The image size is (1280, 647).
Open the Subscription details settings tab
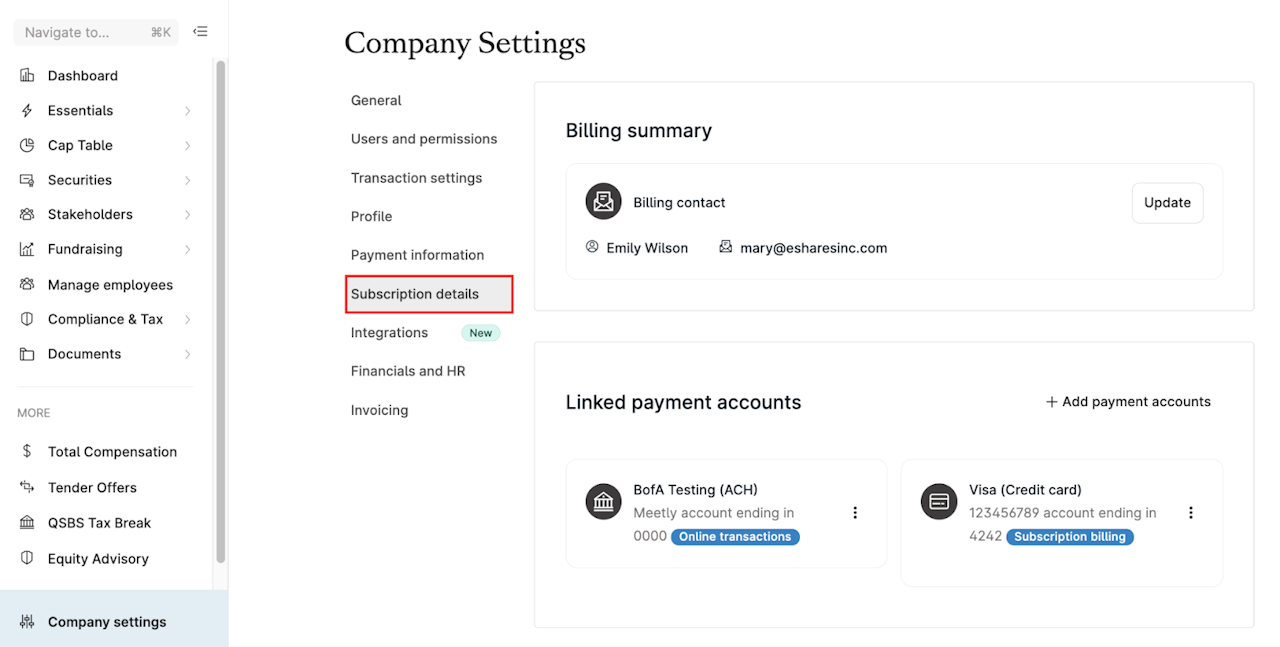(x=429, y=294)
